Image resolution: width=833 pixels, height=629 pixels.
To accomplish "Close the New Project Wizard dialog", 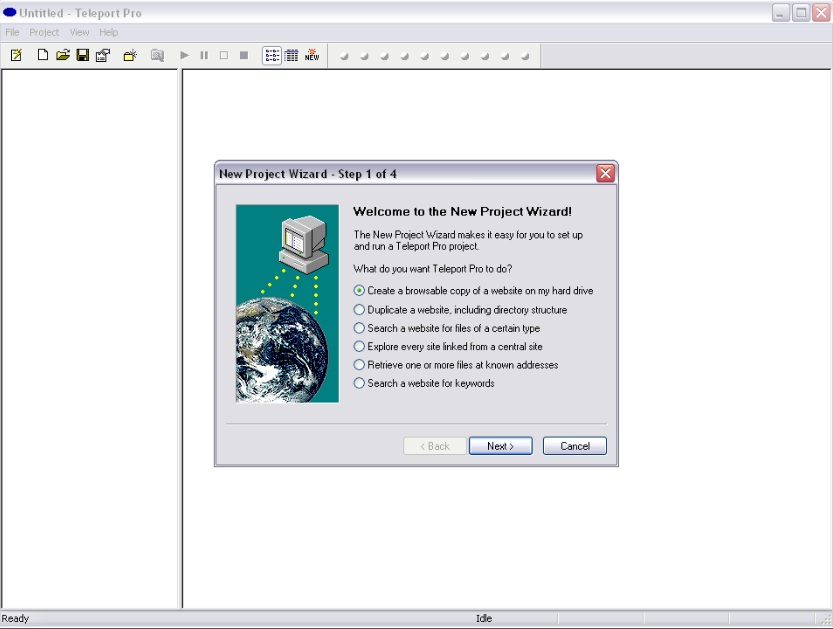I will pos(605,174).
